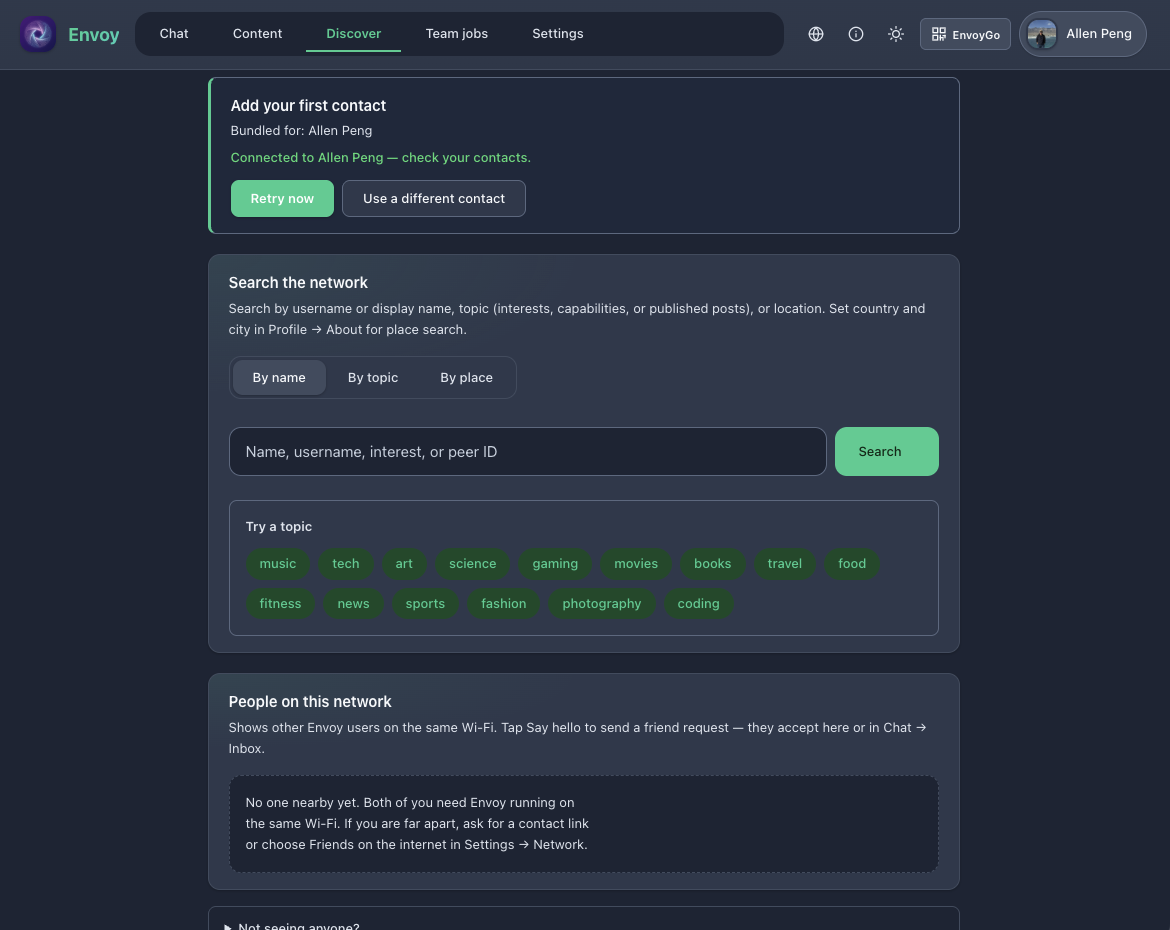Click the green Search button
Image resolution: width=1170 pixels, height=930 pixels.
(x=886, y=452)
